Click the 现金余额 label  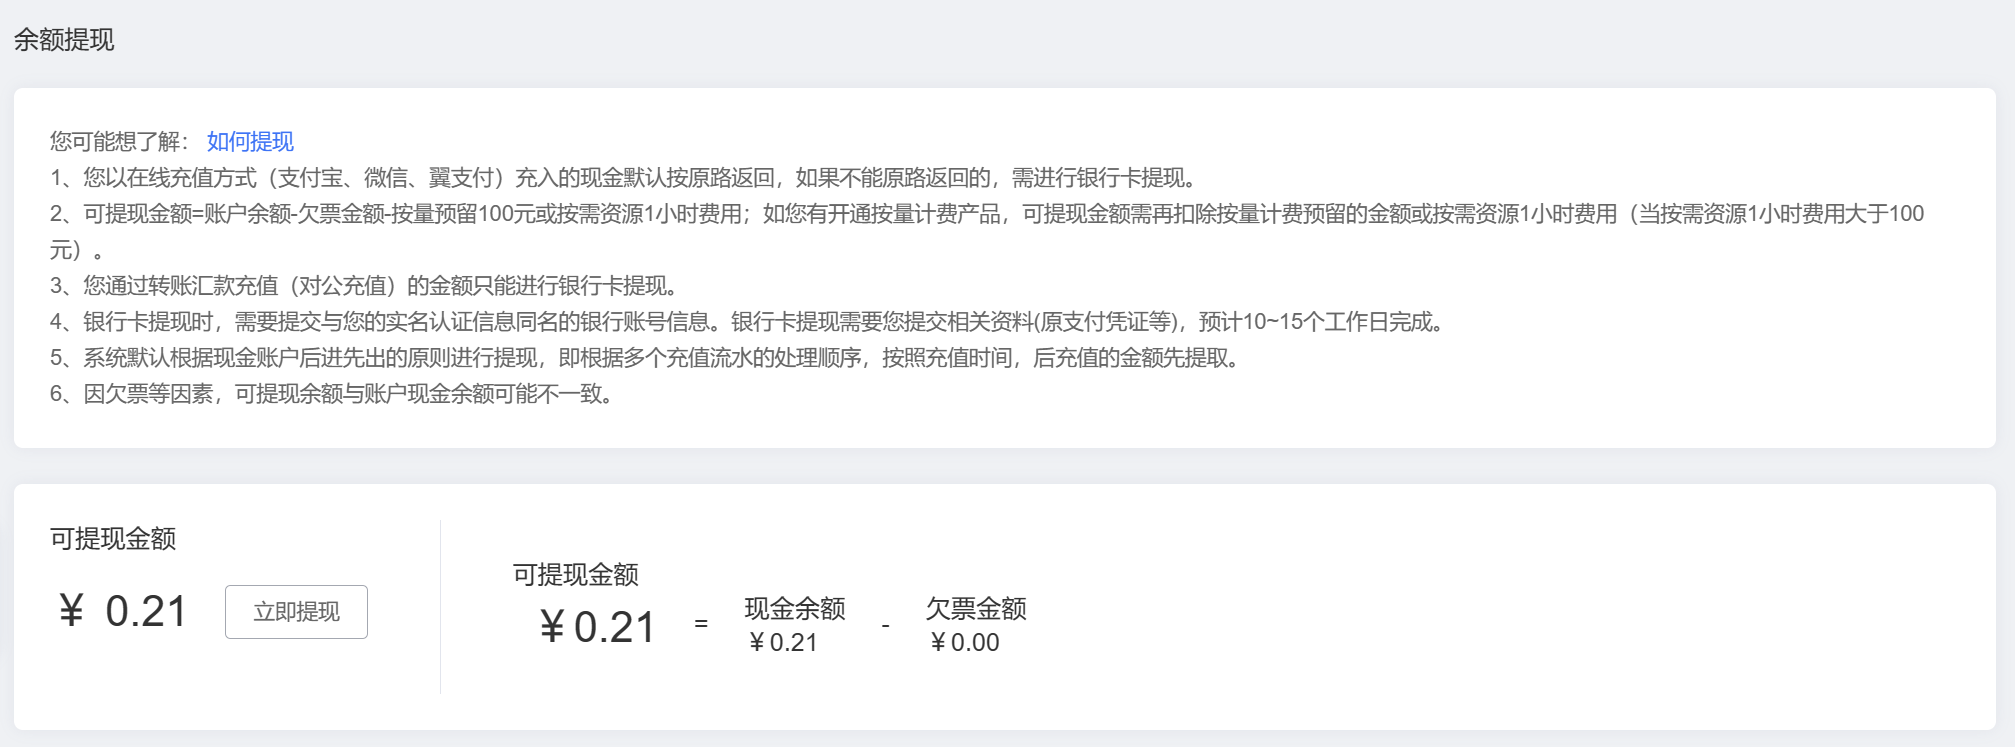coord(795,608)
